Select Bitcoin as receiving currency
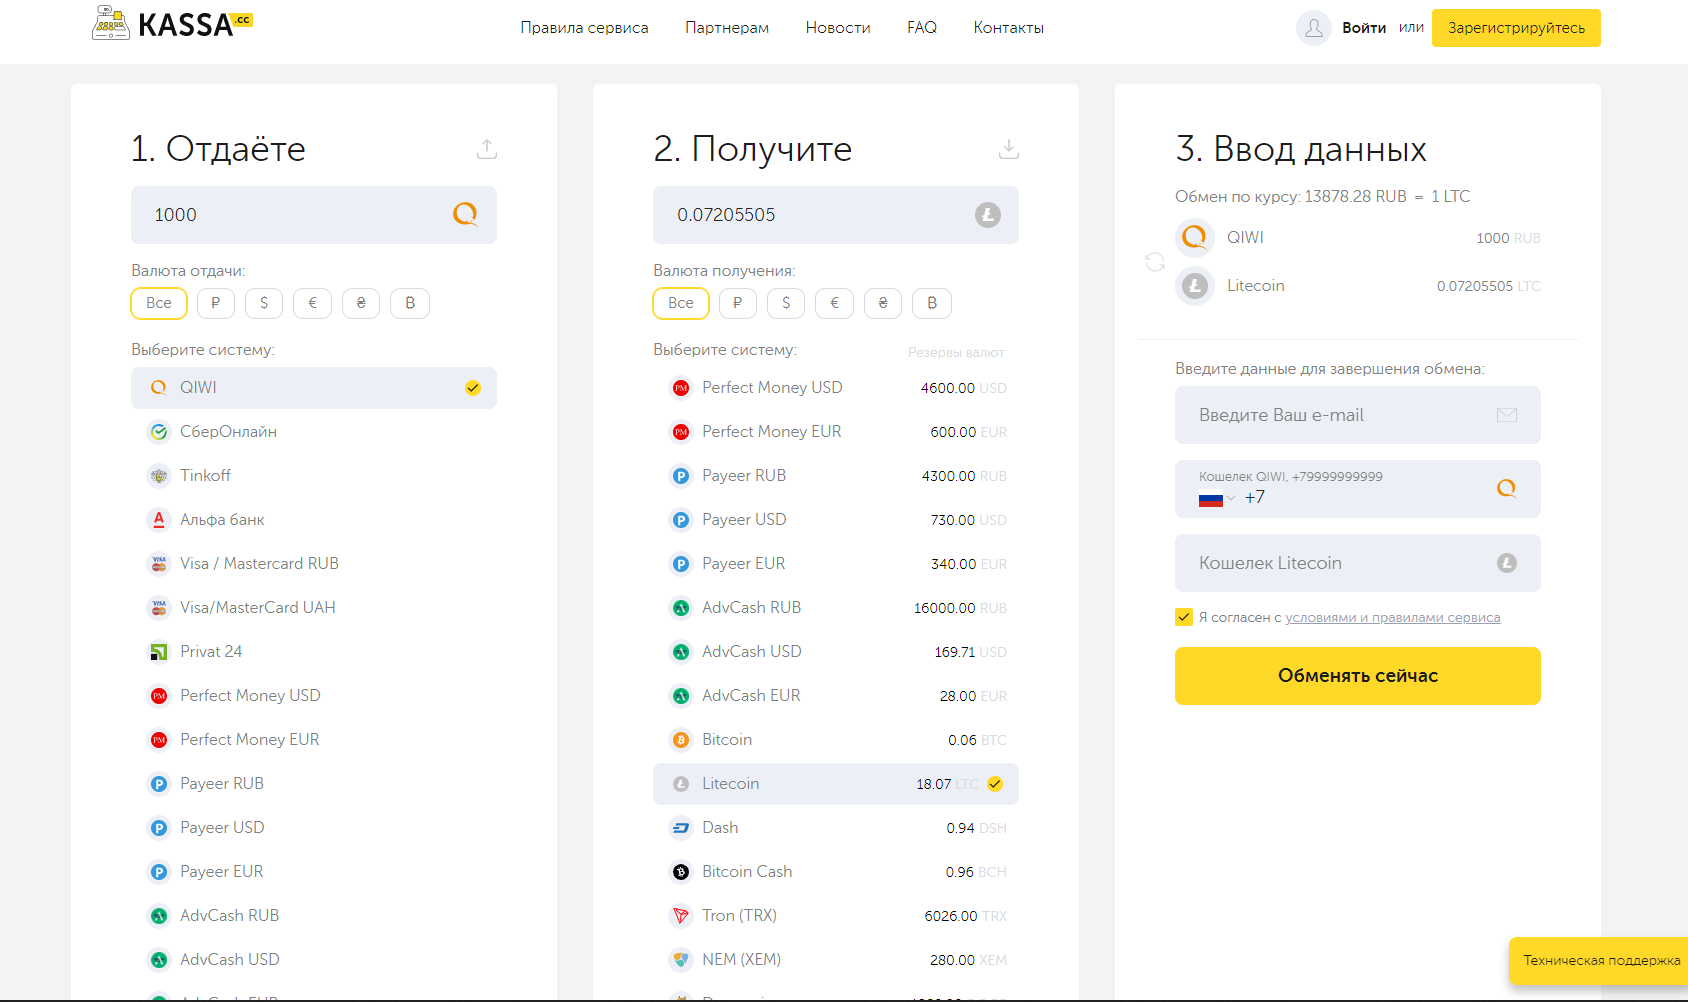This screenshot has height=1002, width=1688. 836,740
